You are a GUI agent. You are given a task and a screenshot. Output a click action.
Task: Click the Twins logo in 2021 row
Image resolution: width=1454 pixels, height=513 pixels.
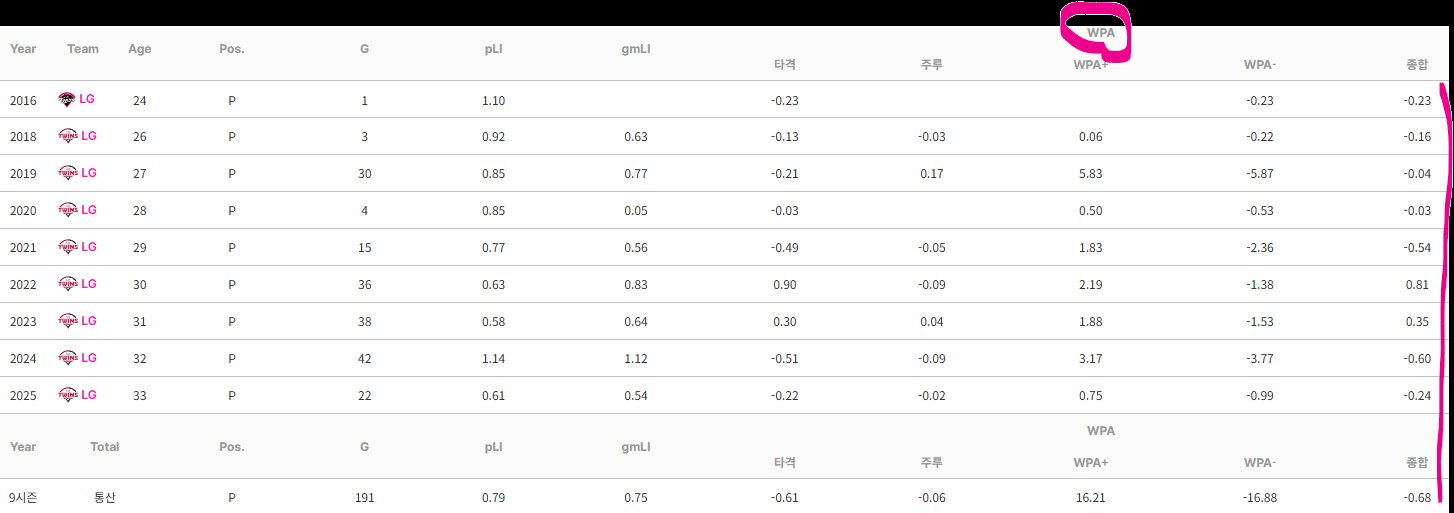(x=67, y=247)
